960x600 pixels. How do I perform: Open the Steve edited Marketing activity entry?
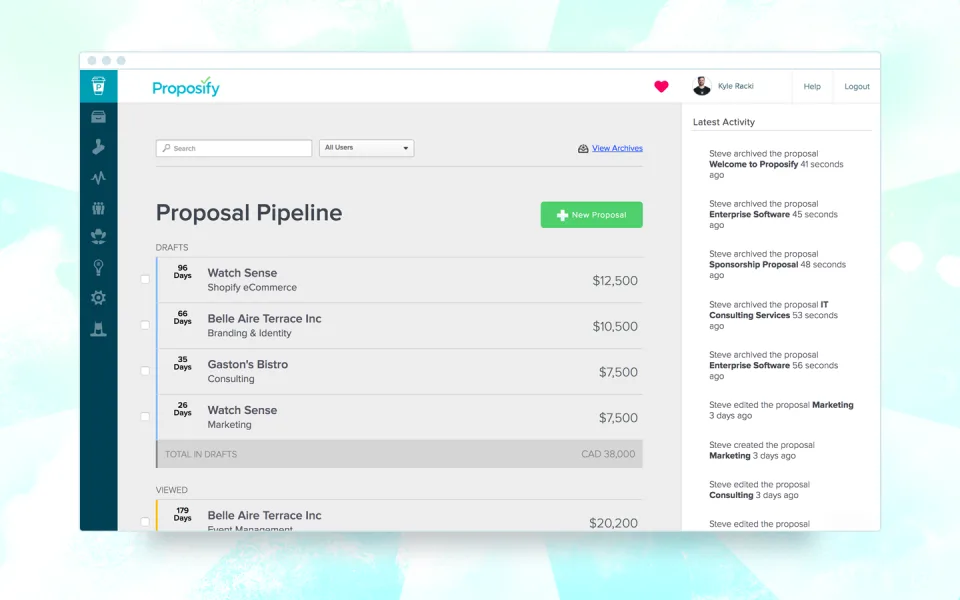click(781, 410)
